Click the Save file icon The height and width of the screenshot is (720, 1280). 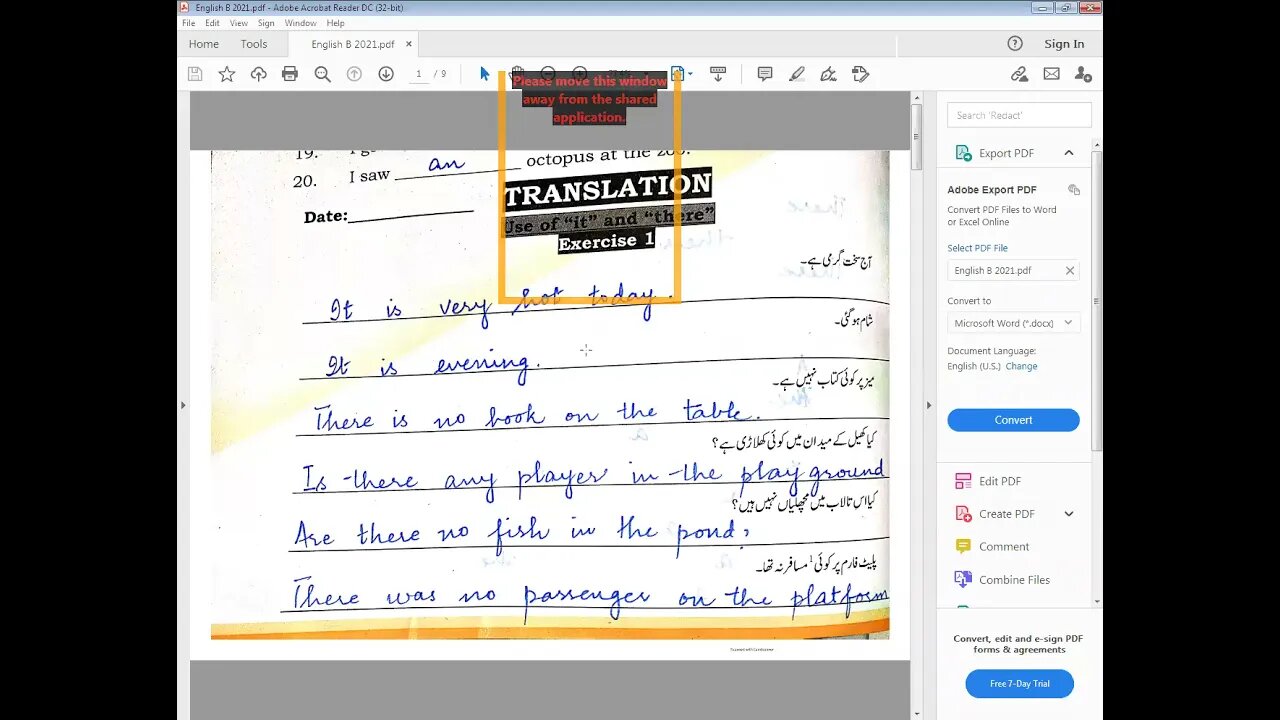[x=195, y=74]
